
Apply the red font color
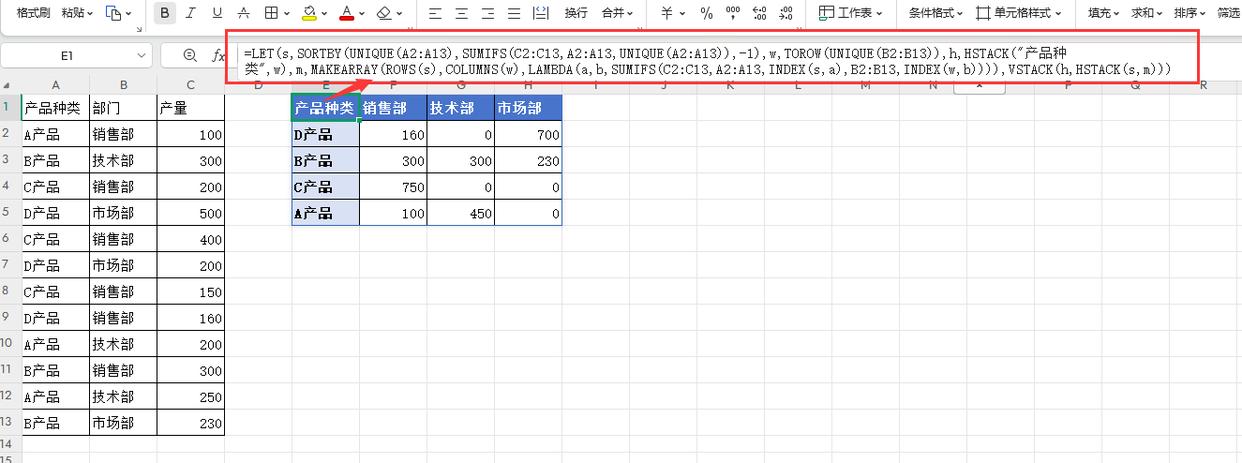click(346, 13)
